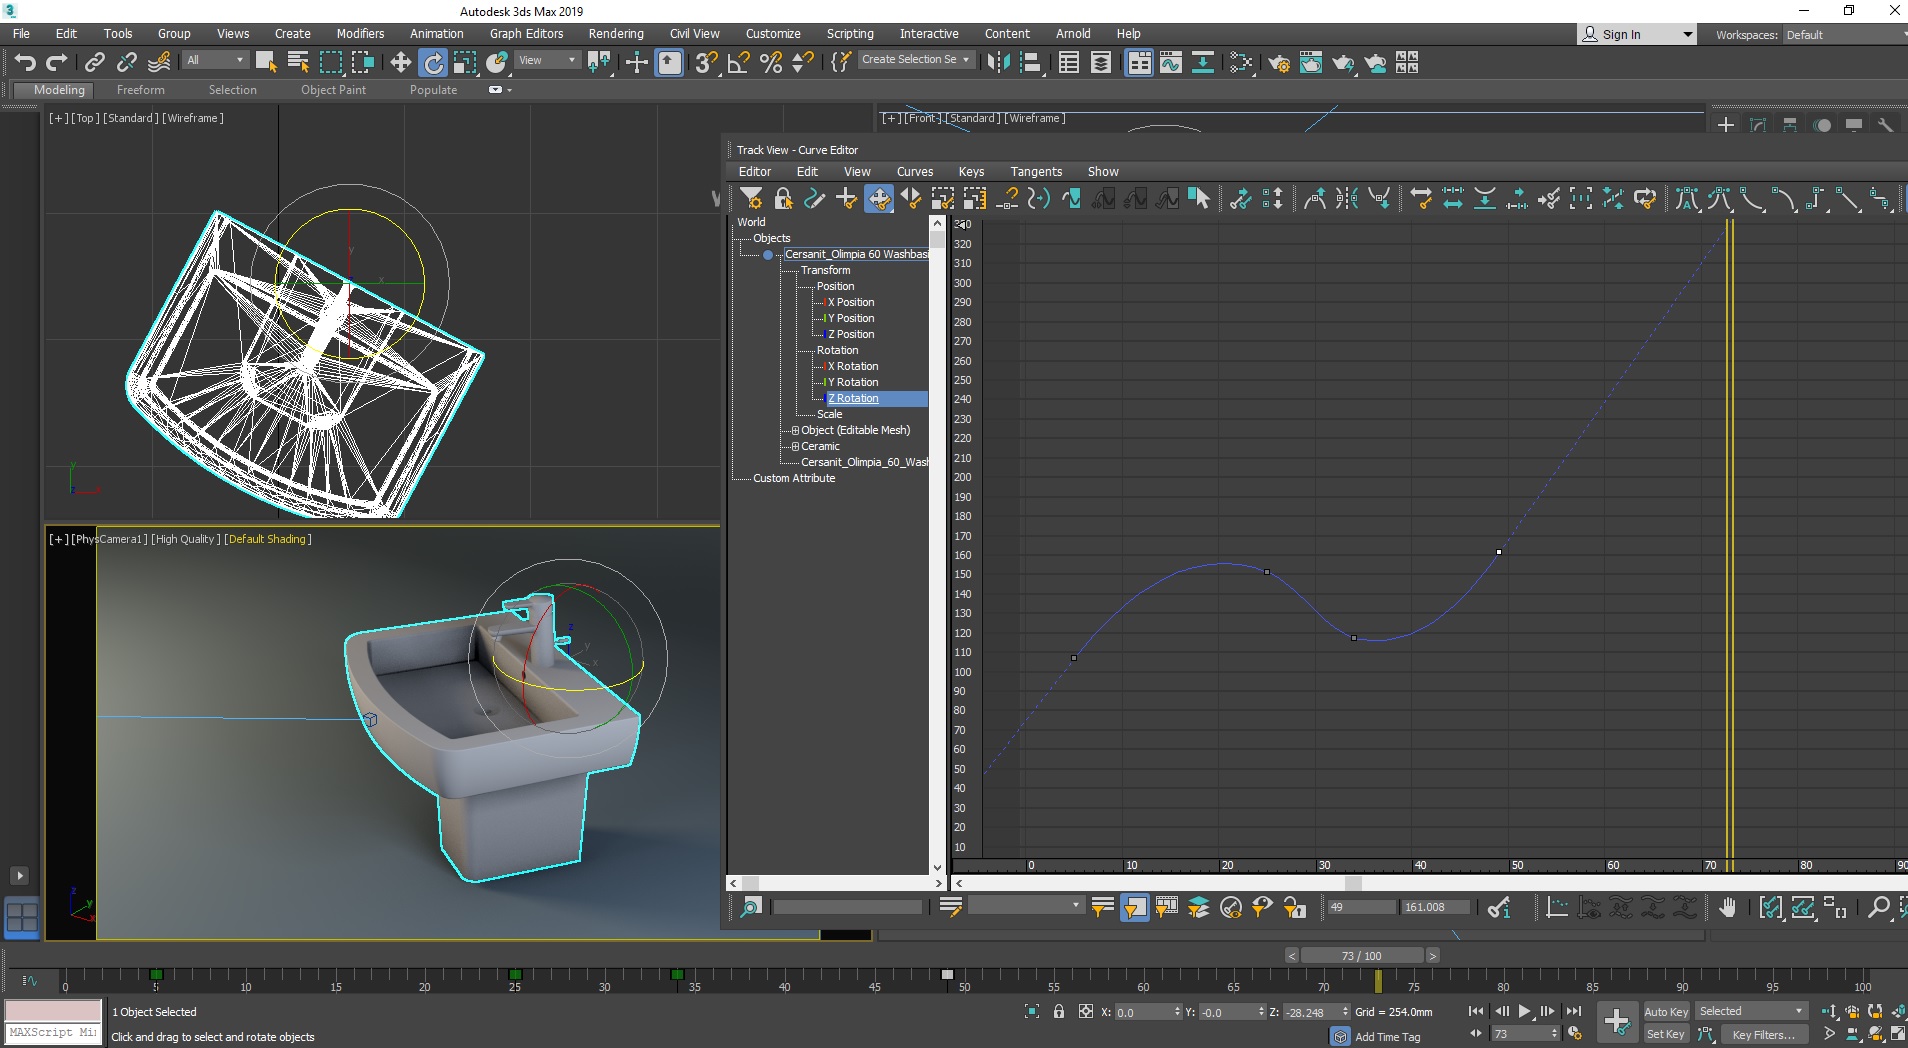The image size is (1908, 1048).
Task: Toggle the Angle Snap icon
Action: pyautogui.click(x=739, y=63)
